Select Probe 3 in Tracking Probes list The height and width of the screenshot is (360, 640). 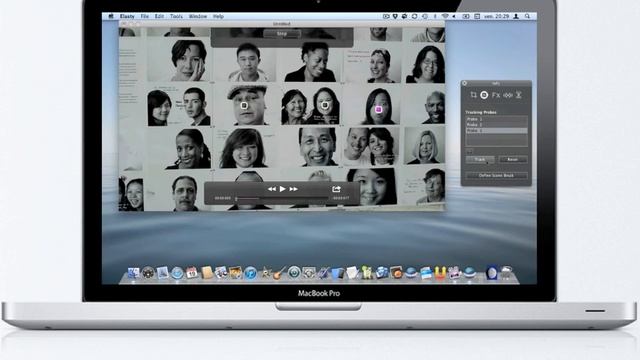496,131
